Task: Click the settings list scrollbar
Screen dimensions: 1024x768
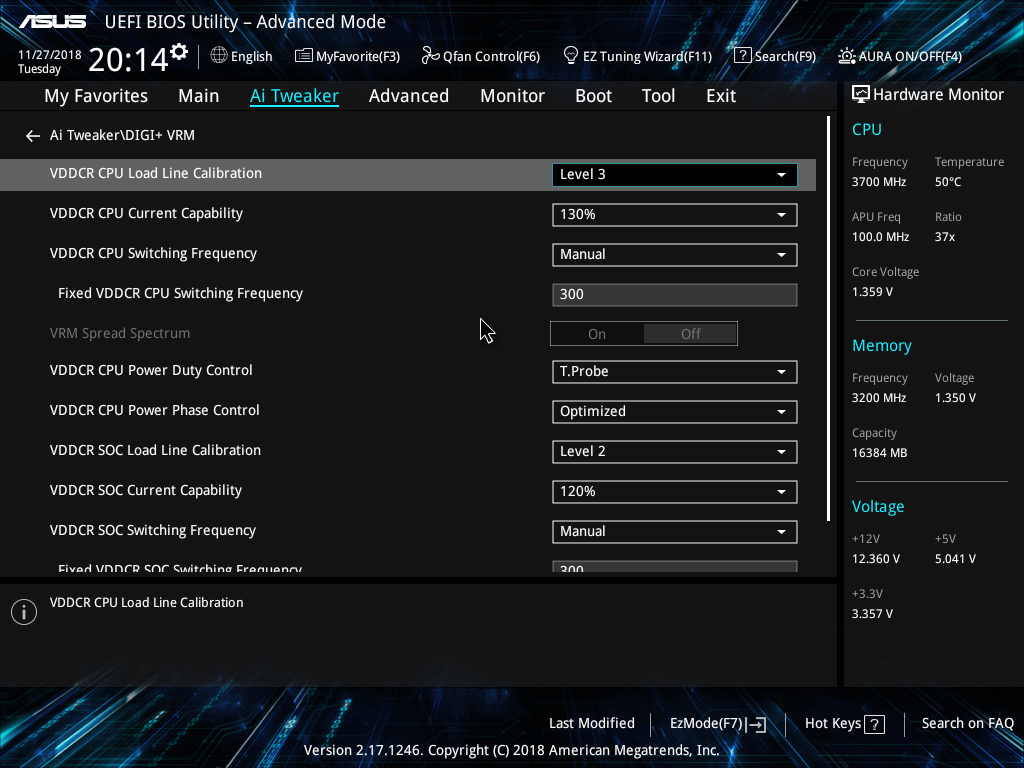Action: 829,319
